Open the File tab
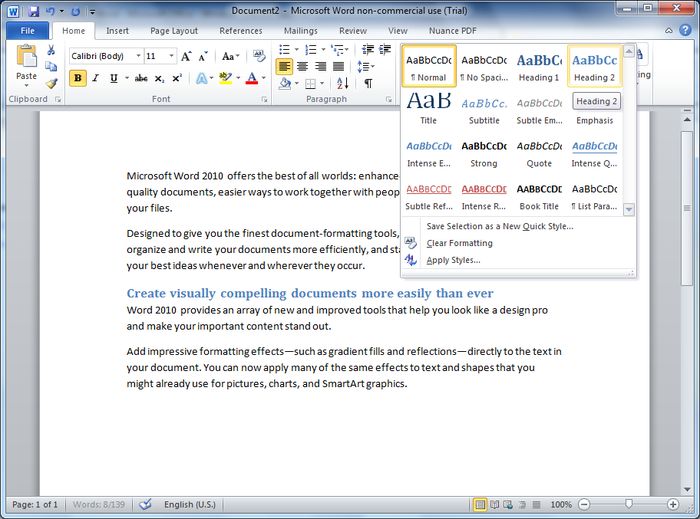The width and height of the screenshot is (700, 519). 28,31
